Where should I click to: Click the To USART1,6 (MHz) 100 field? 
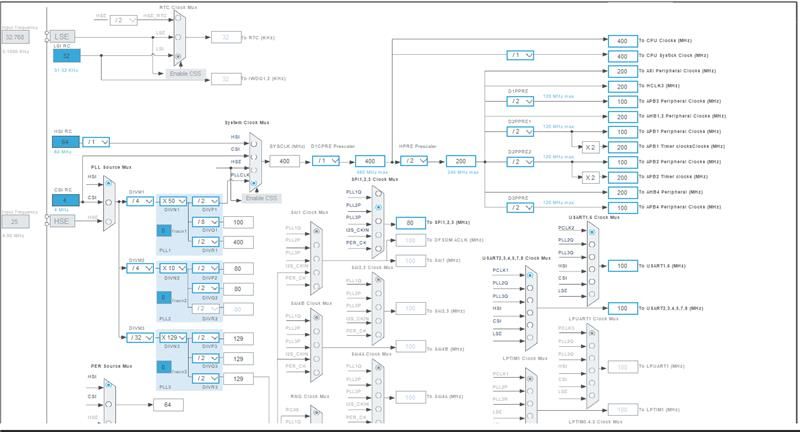click(x=622, y=266)
